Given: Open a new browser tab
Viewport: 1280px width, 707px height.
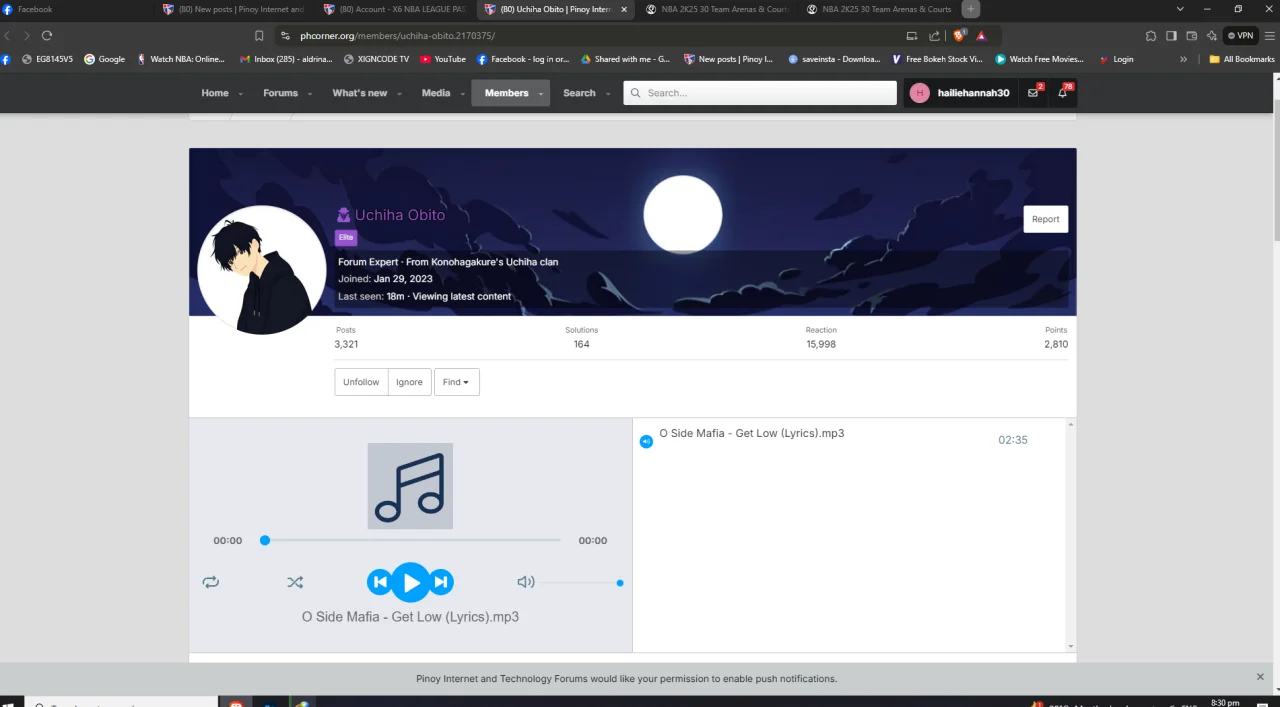Looking at the screenshot, I should pos(970,9).
